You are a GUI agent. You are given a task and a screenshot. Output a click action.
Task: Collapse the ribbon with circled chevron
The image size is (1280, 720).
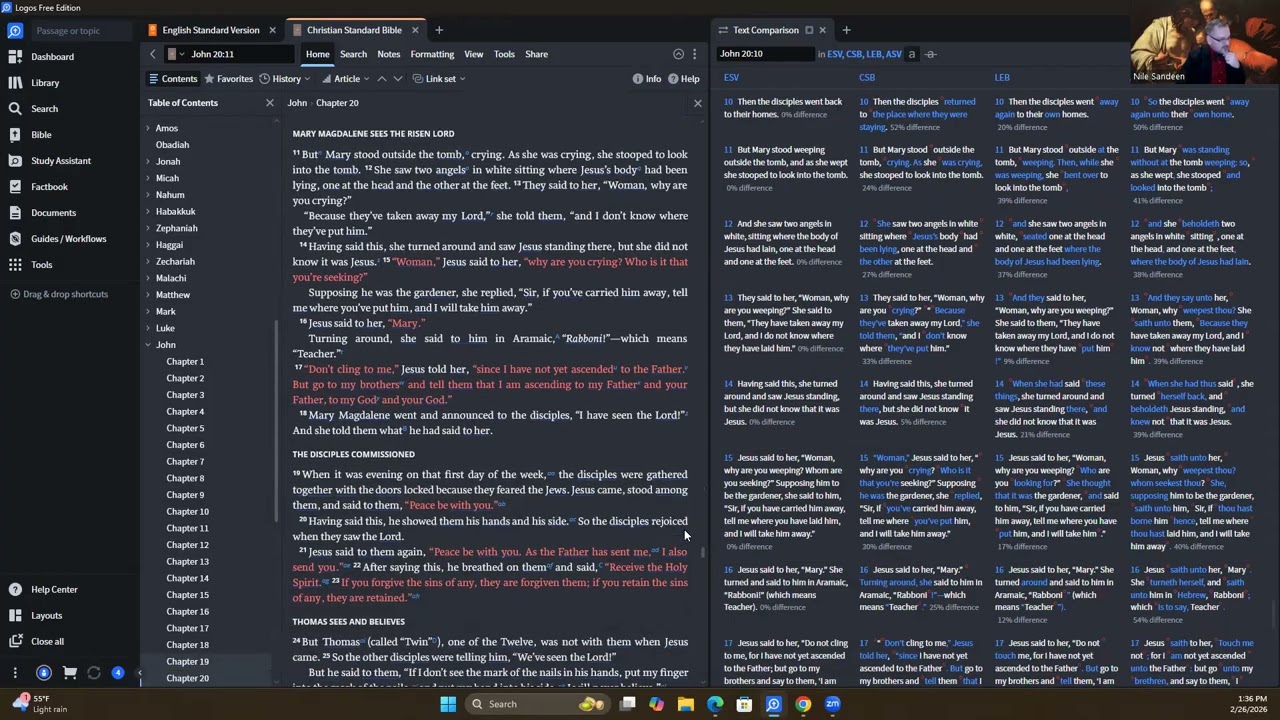tap(678, 54)
